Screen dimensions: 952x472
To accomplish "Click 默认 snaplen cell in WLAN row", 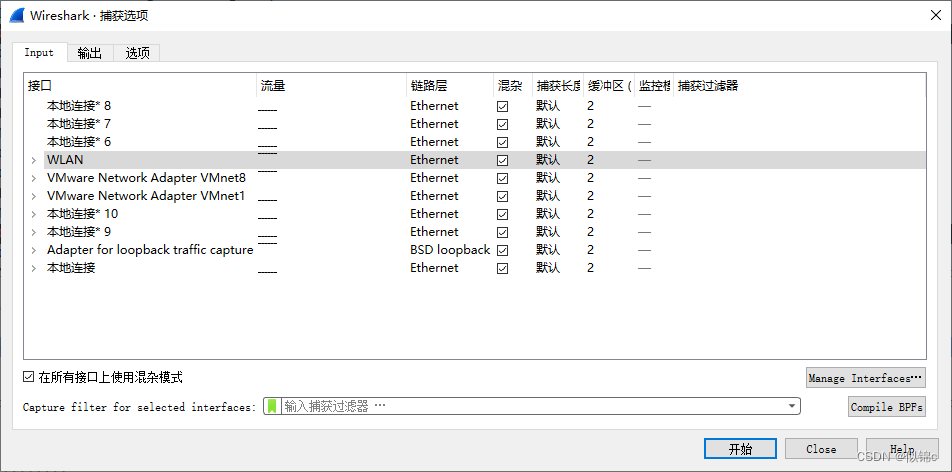I will [548, 160].
